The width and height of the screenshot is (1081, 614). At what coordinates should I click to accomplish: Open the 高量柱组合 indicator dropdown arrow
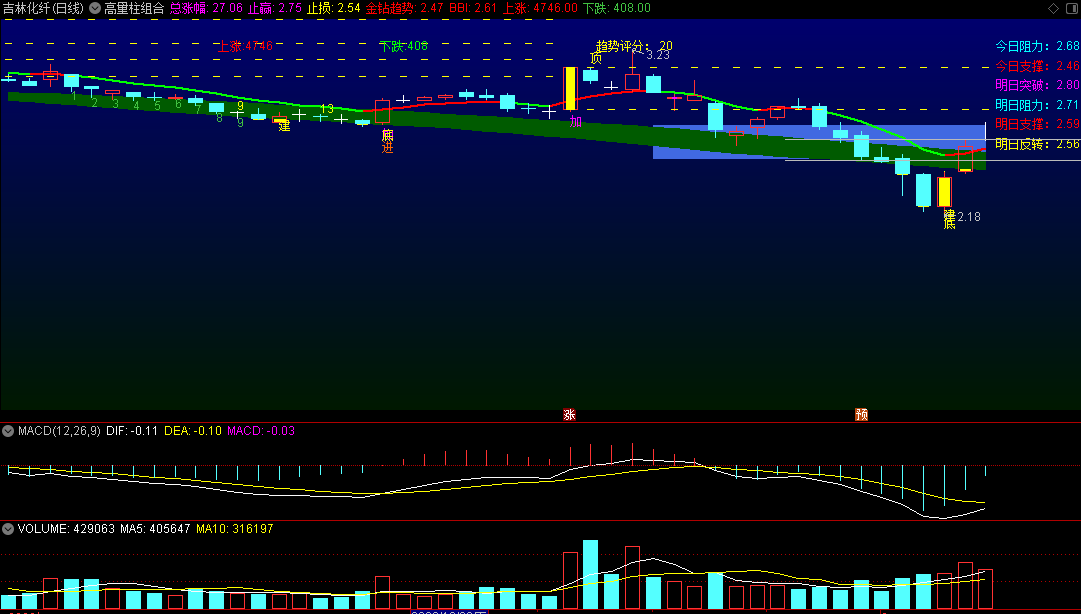tap(95, 8)
